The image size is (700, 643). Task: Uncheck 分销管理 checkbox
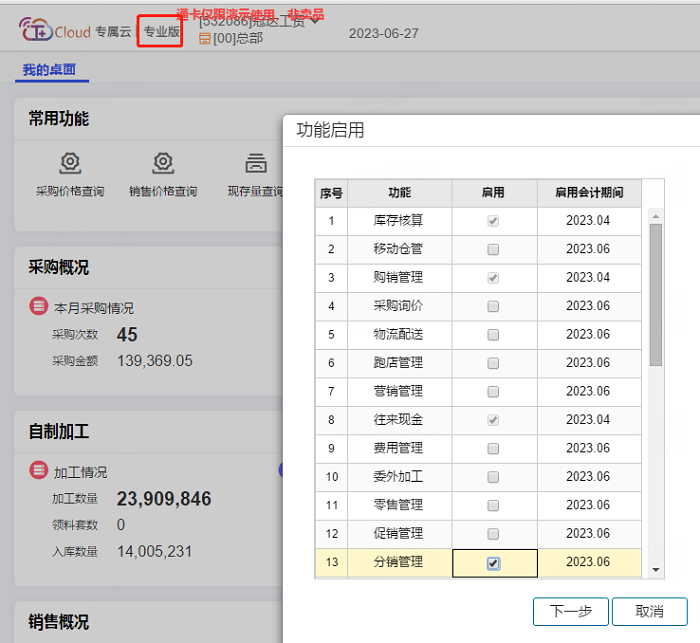pyautogui.click(x=493, y=563)
